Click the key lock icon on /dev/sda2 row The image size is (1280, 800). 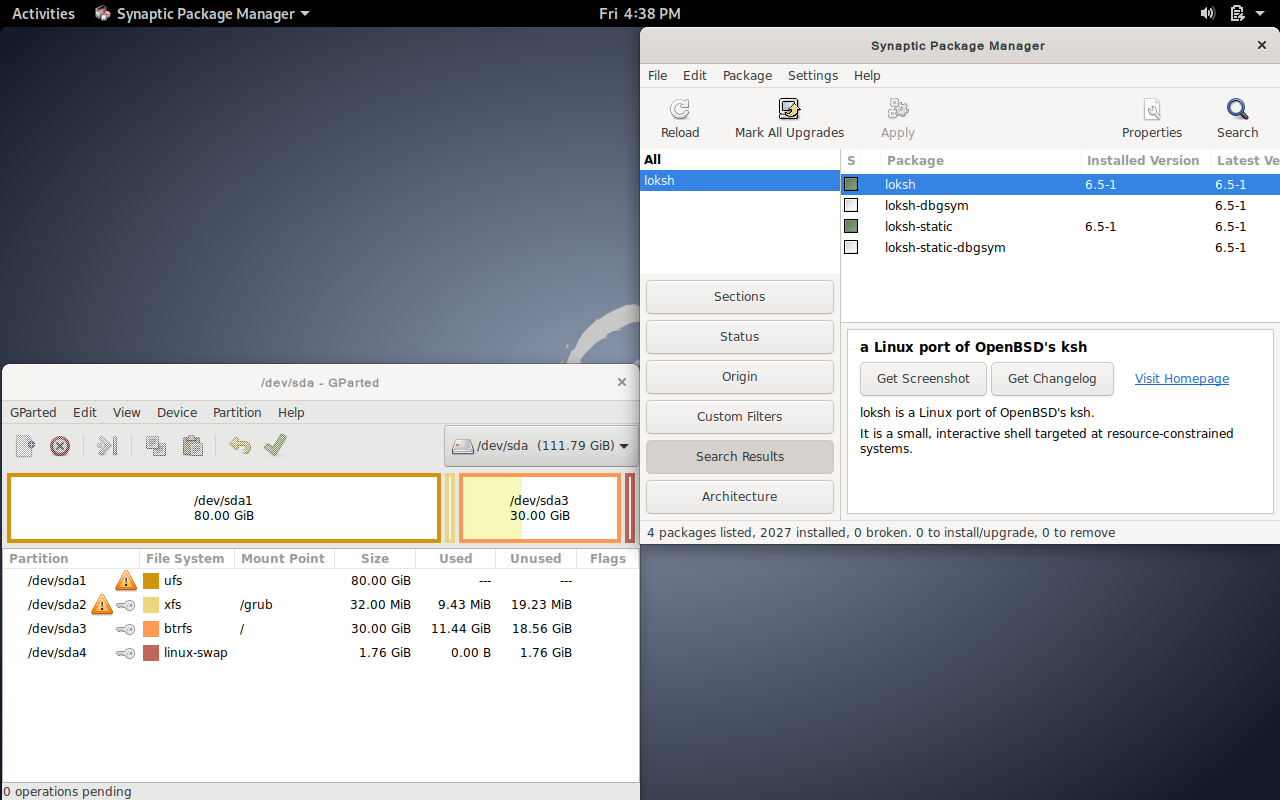click(x=125, y=605)
